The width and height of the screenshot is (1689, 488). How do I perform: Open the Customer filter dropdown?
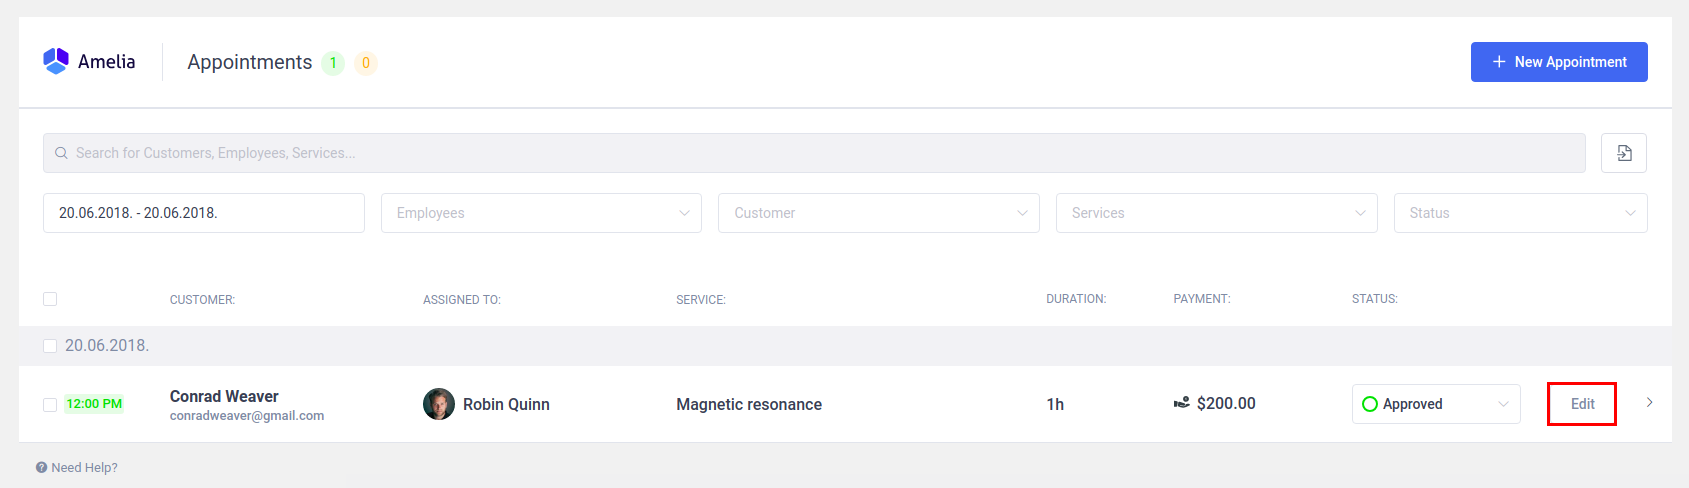pyautogui.click(x=879, y=213)
